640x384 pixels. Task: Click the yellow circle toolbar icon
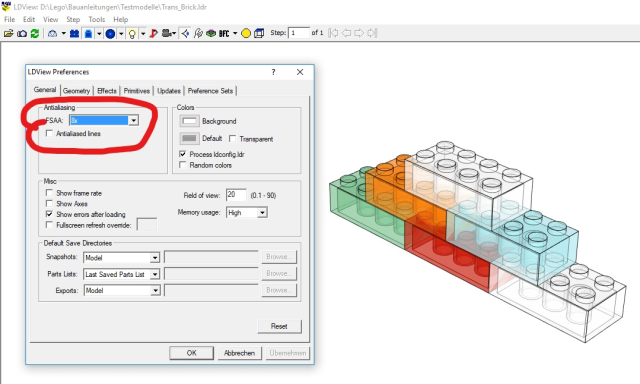(246, 33)
